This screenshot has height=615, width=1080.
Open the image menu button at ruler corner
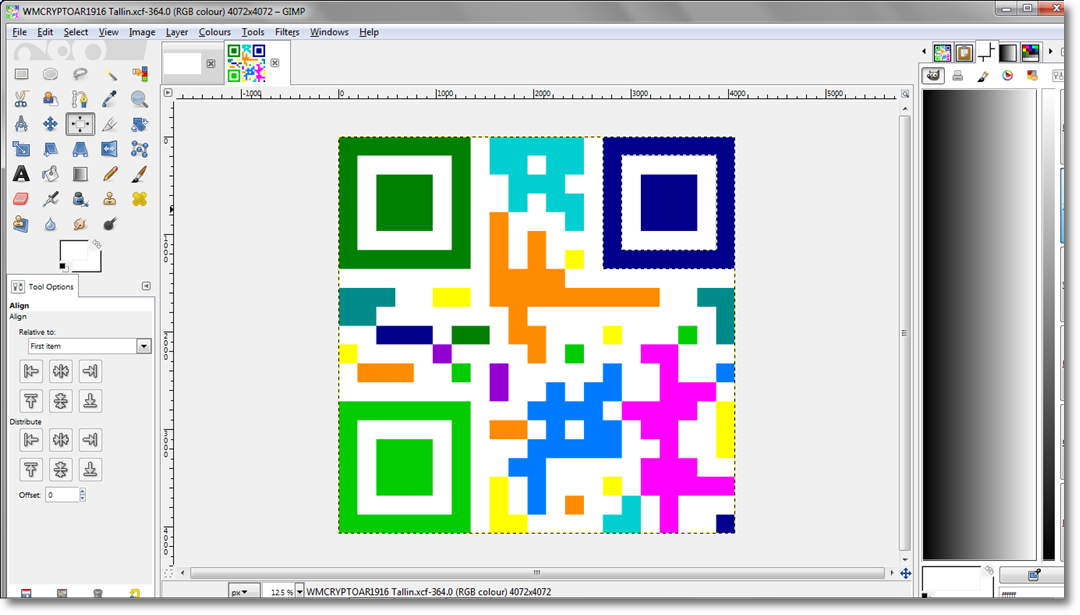click(x=168, y=92)
